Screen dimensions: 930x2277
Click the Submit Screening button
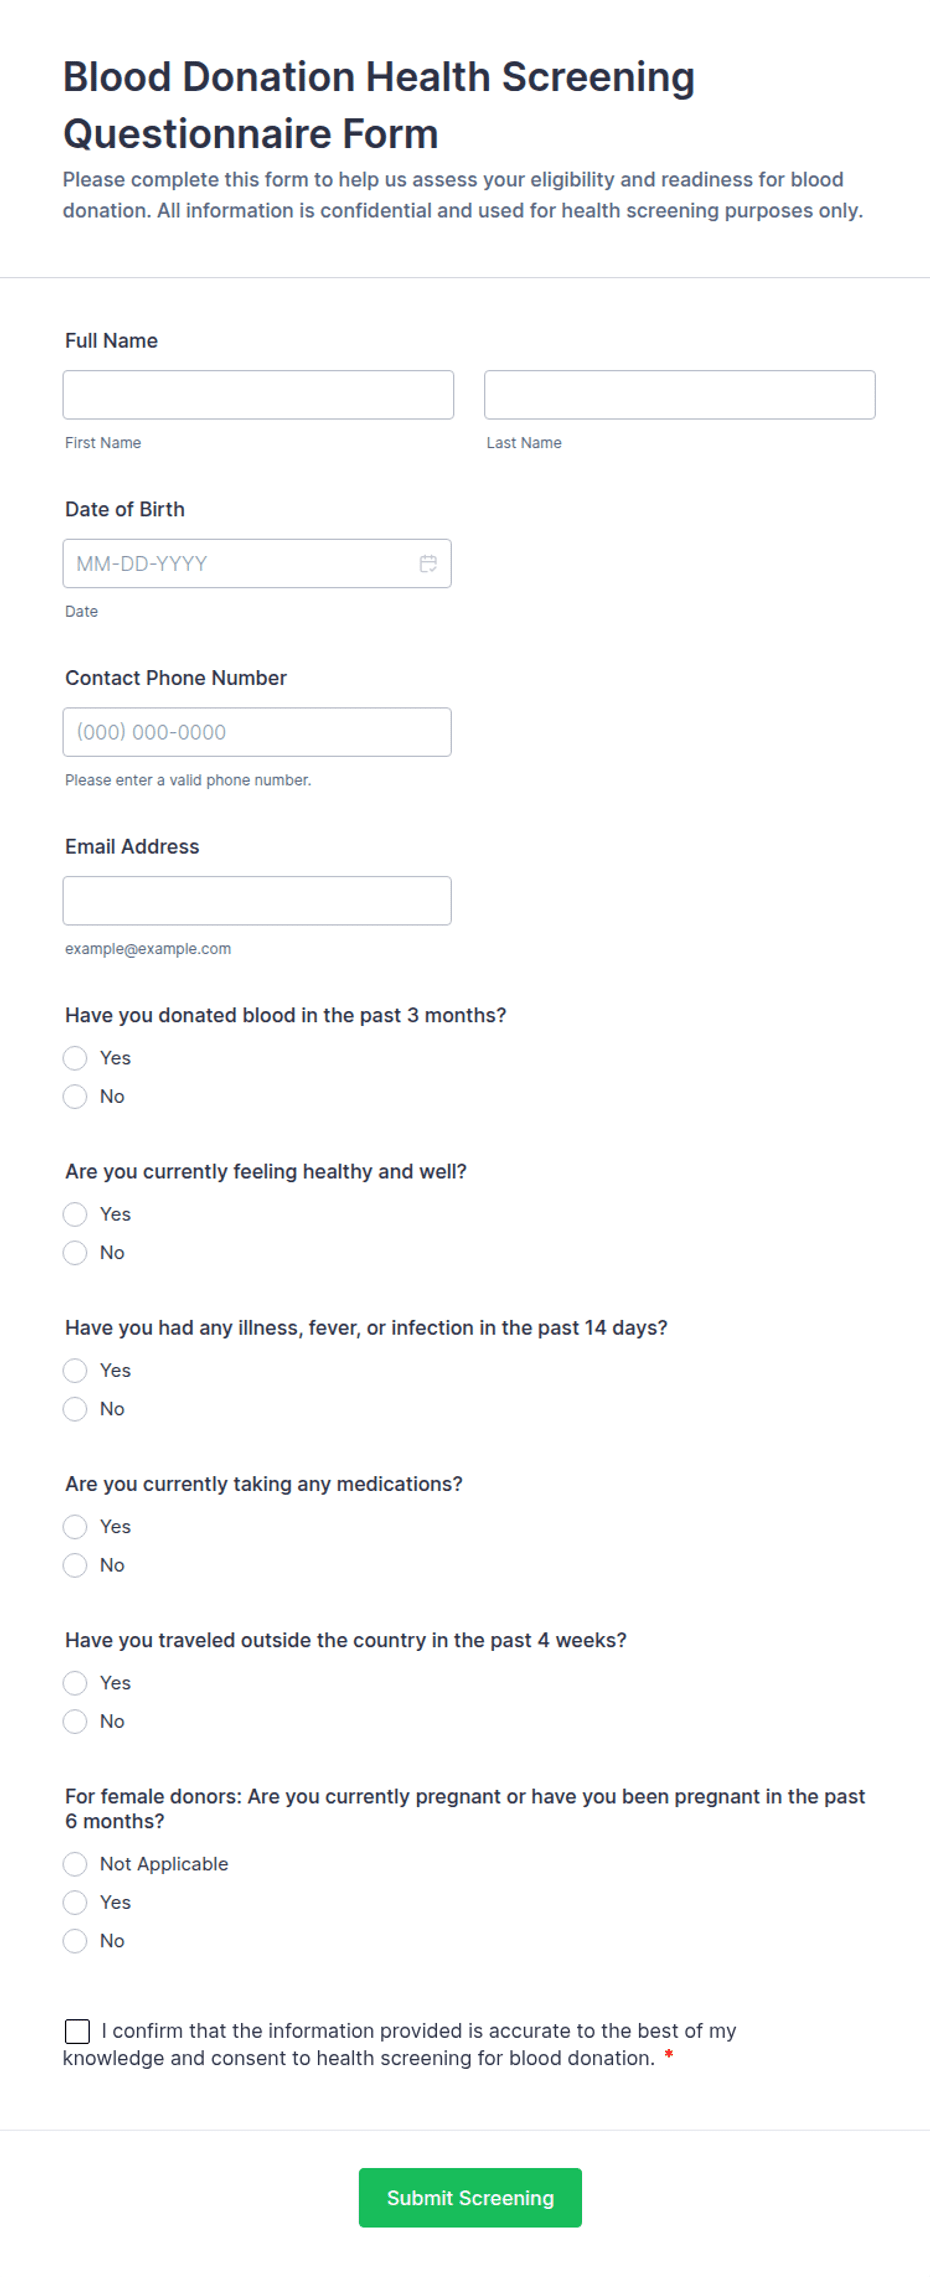tap(470, 2198)
